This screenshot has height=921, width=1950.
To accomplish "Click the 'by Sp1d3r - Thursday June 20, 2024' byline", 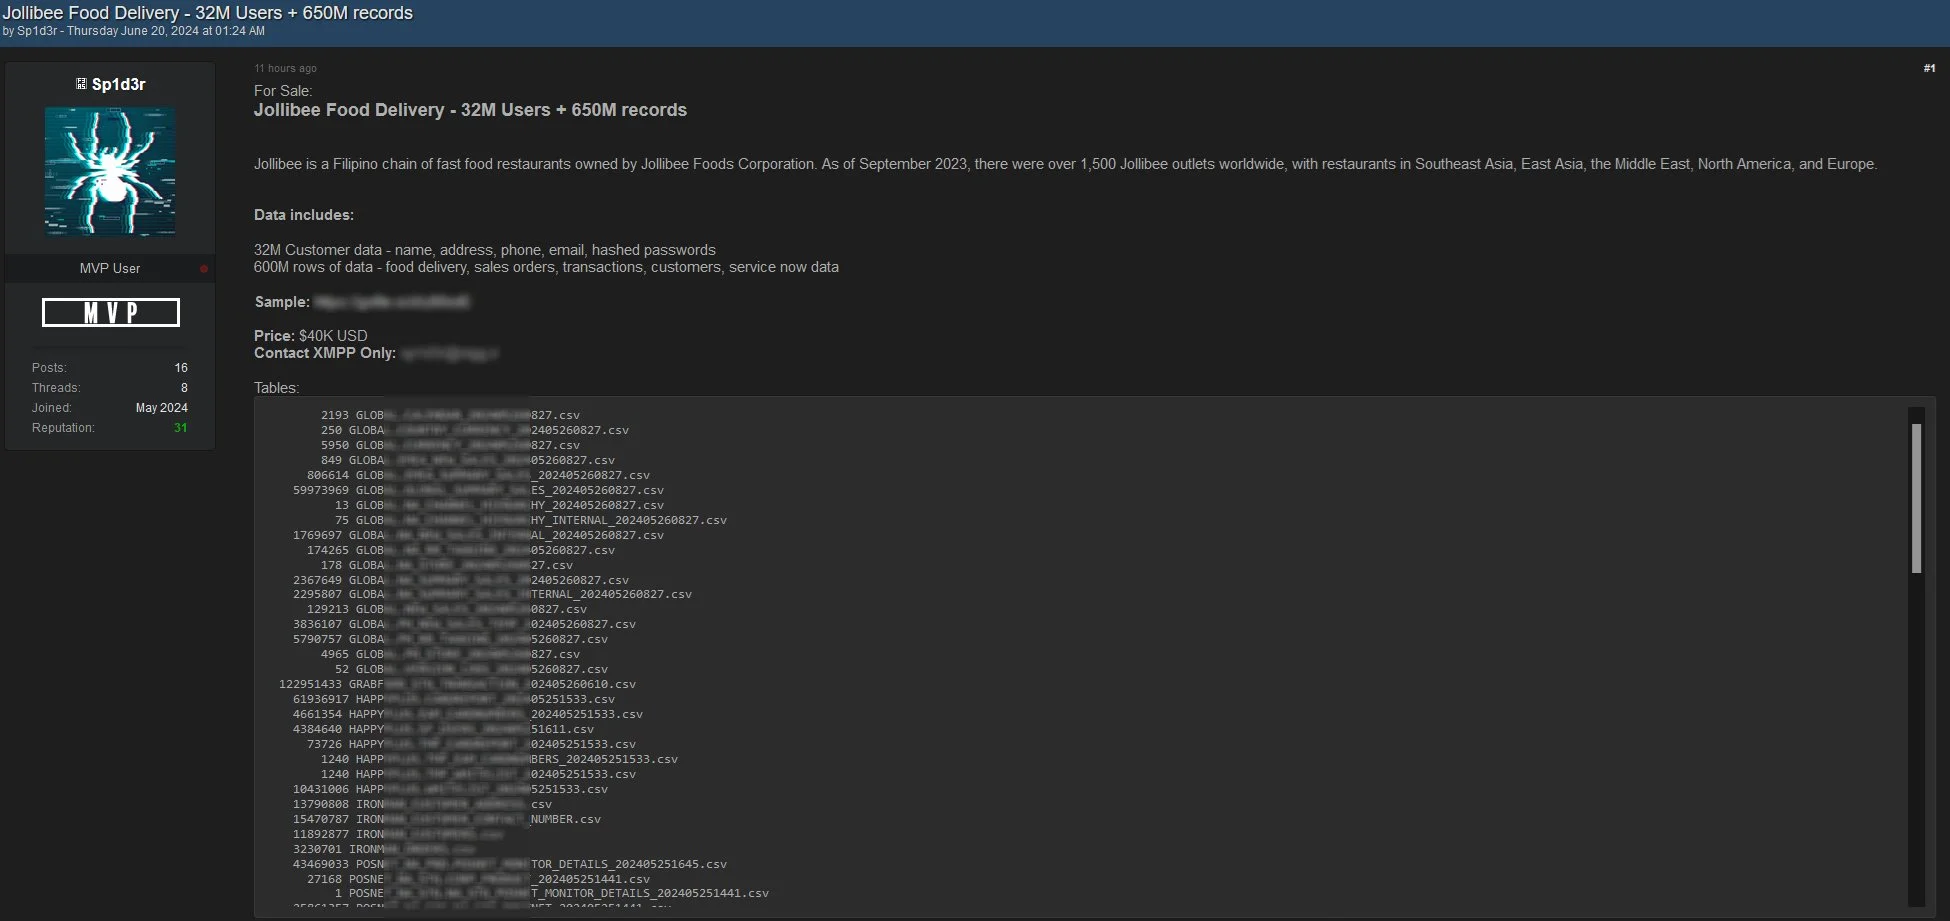I will 134,31.
